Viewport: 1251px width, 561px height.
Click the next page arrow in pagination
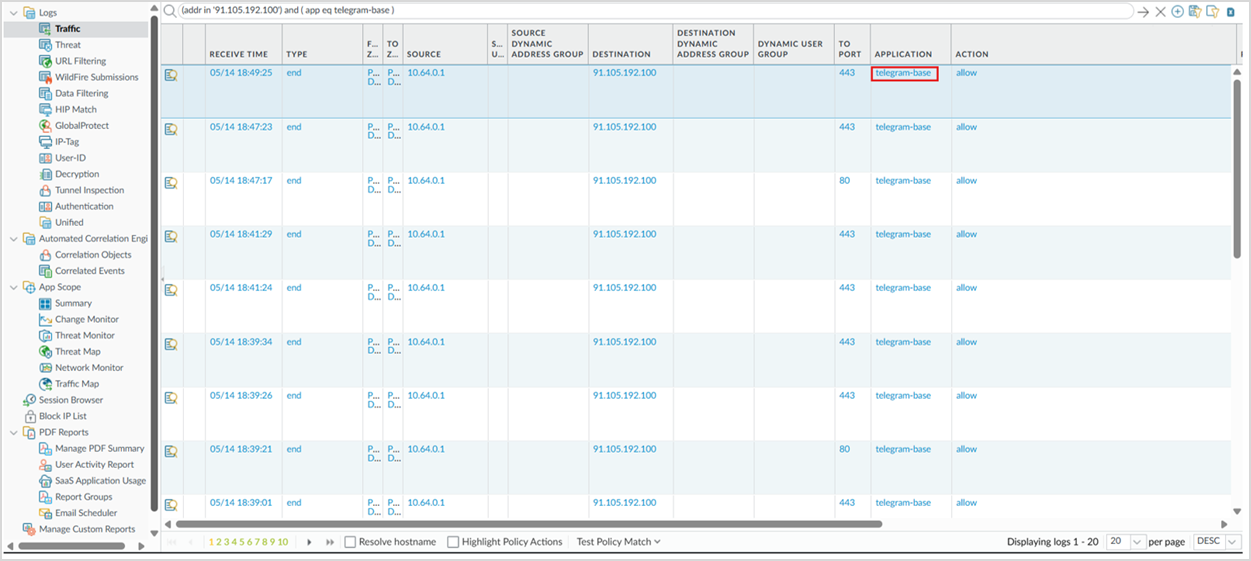[309, 542]
